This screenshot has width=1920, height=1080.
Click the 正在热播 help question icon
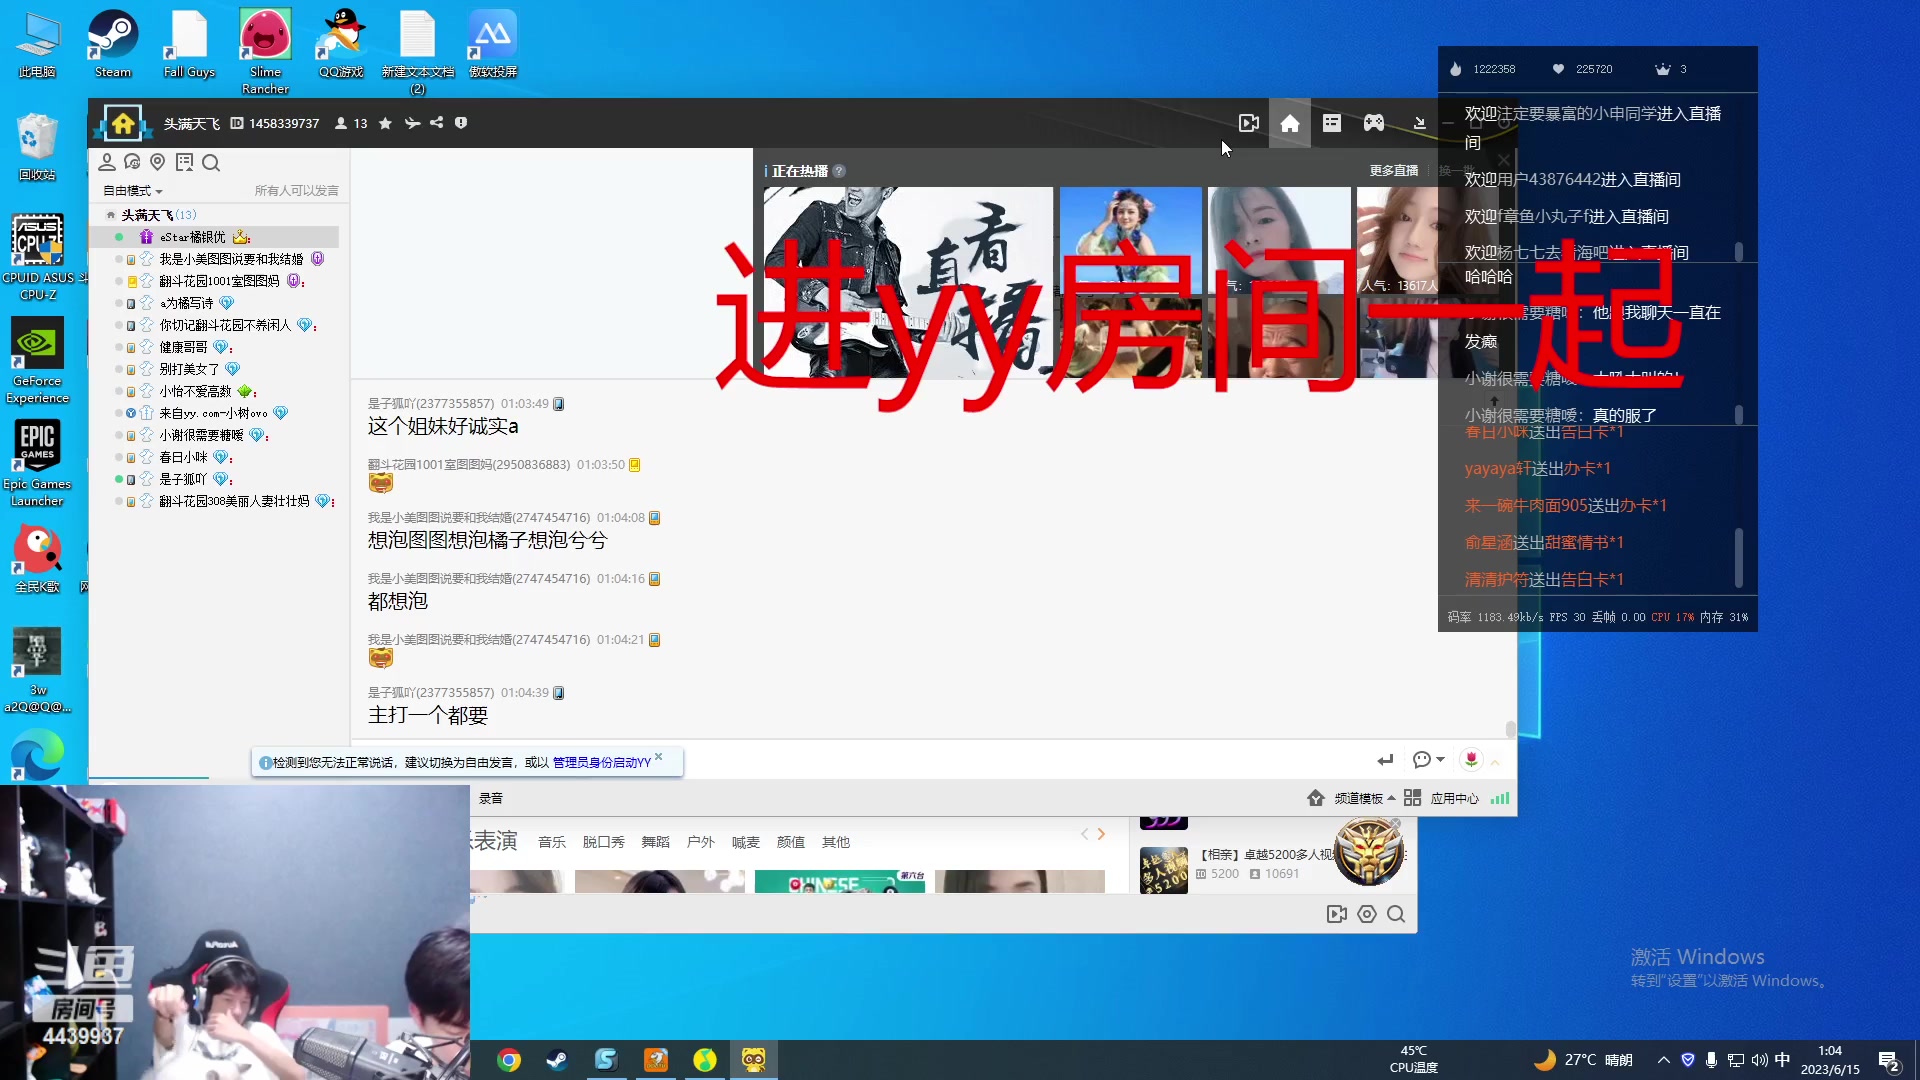[839, 171]
